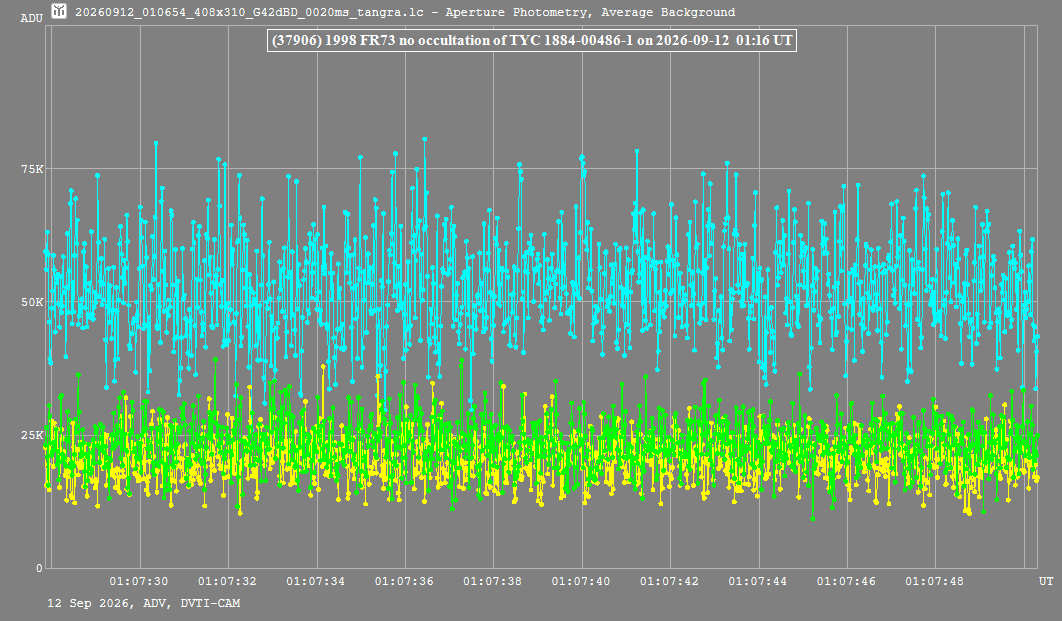Click the 01:07:32 time label
The width and height of the screenshot is (1062, 621).
(228, 581)
